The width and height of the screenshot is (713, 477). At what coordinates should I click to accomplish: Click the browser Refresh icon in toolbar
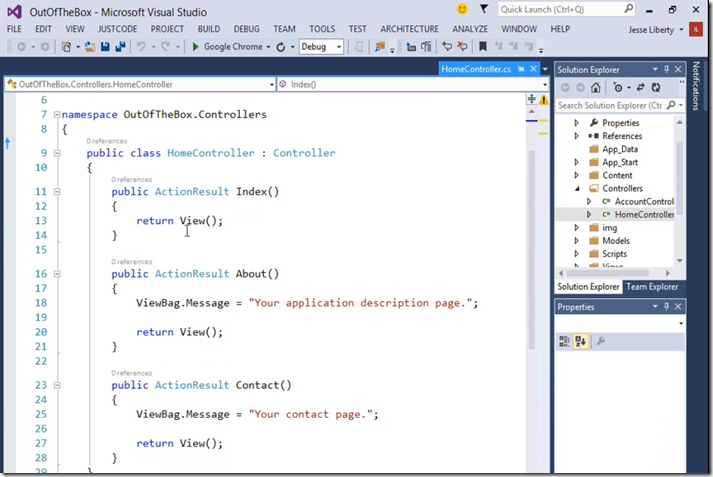[x=281, y=47]
